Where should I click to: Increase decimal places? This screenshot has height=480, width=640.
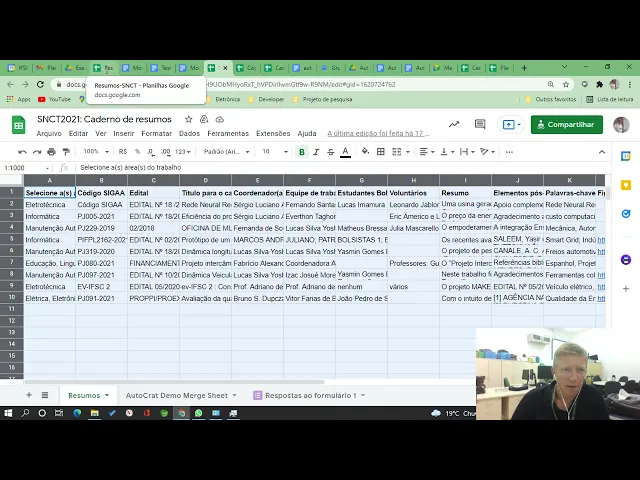166,152
